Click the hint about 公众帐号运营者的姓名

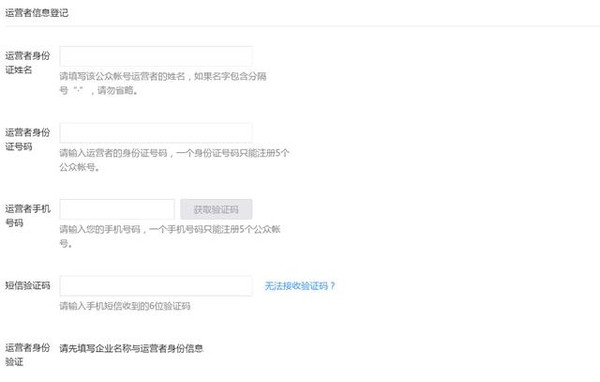[x=163, y=83]
